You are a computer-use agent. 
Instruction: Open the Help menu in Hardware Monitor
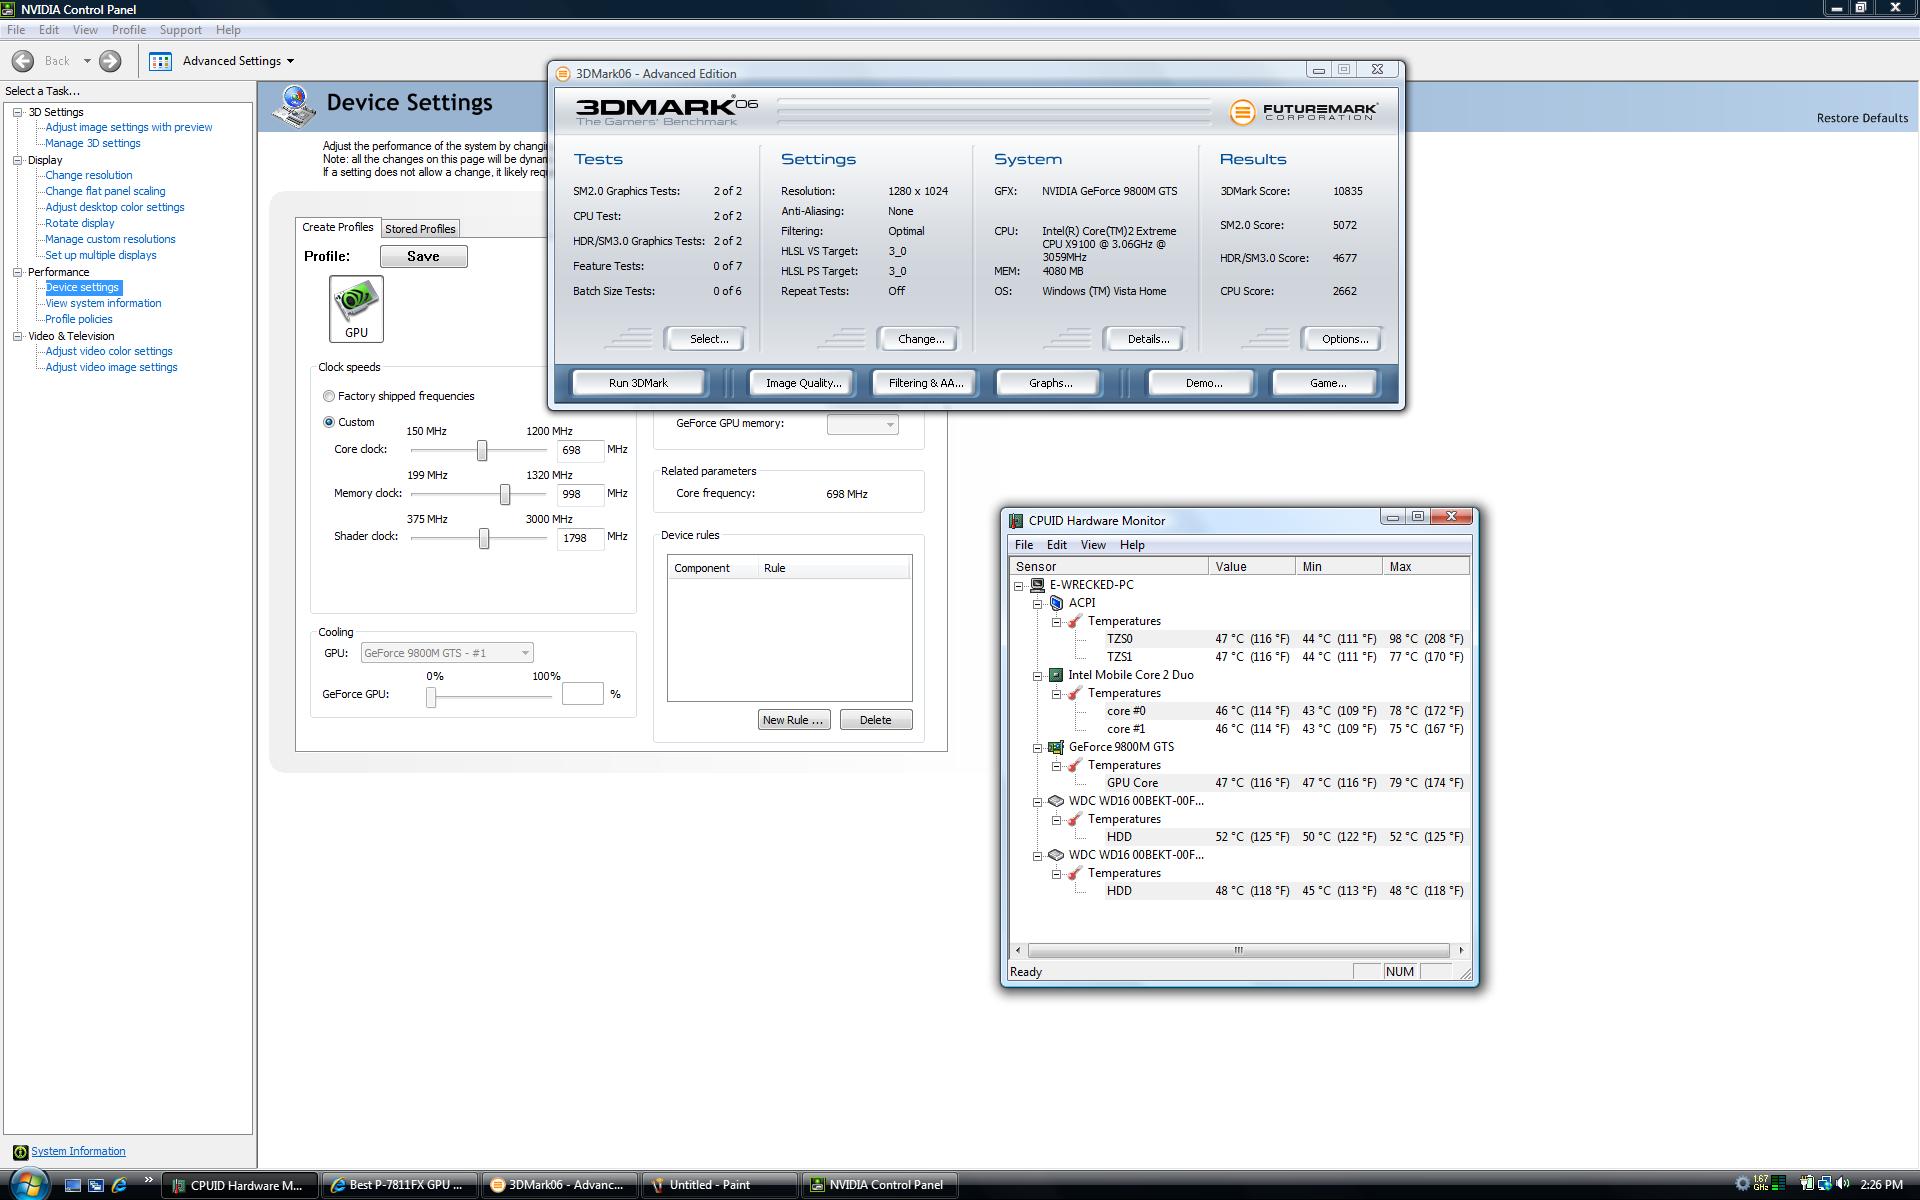pos(1132,545)
